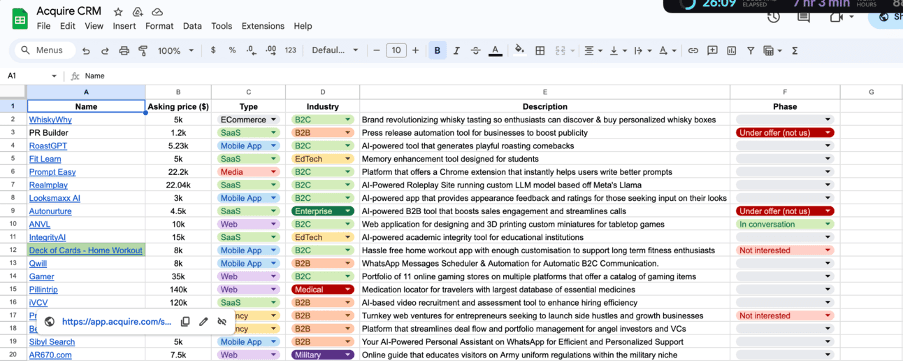The image size is (904, 362).
Task: Click the Redo arrow icon
Action: 105,51
